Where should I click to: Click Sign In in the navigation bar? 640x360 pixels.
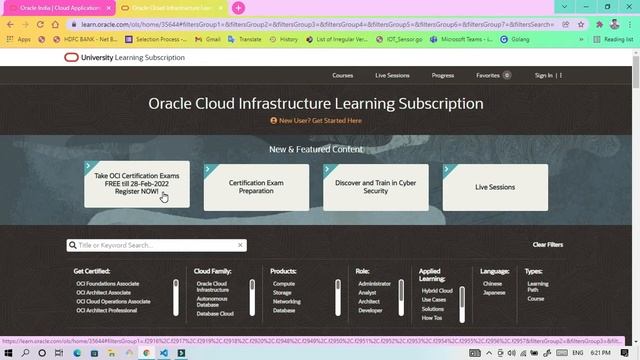pos(544,76)
